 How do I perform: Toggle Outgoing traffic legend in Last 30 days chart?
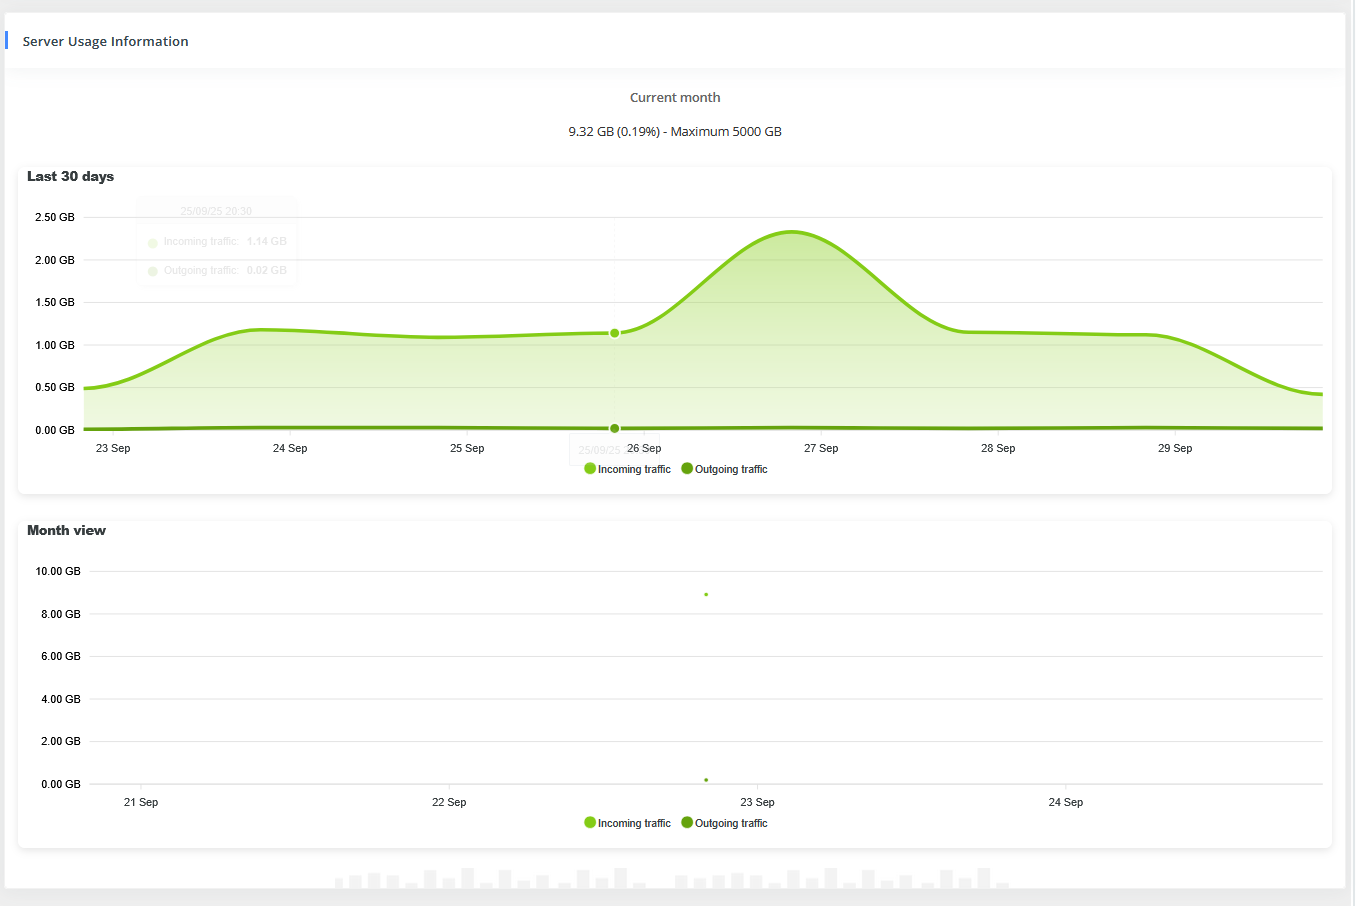point(724,469)
